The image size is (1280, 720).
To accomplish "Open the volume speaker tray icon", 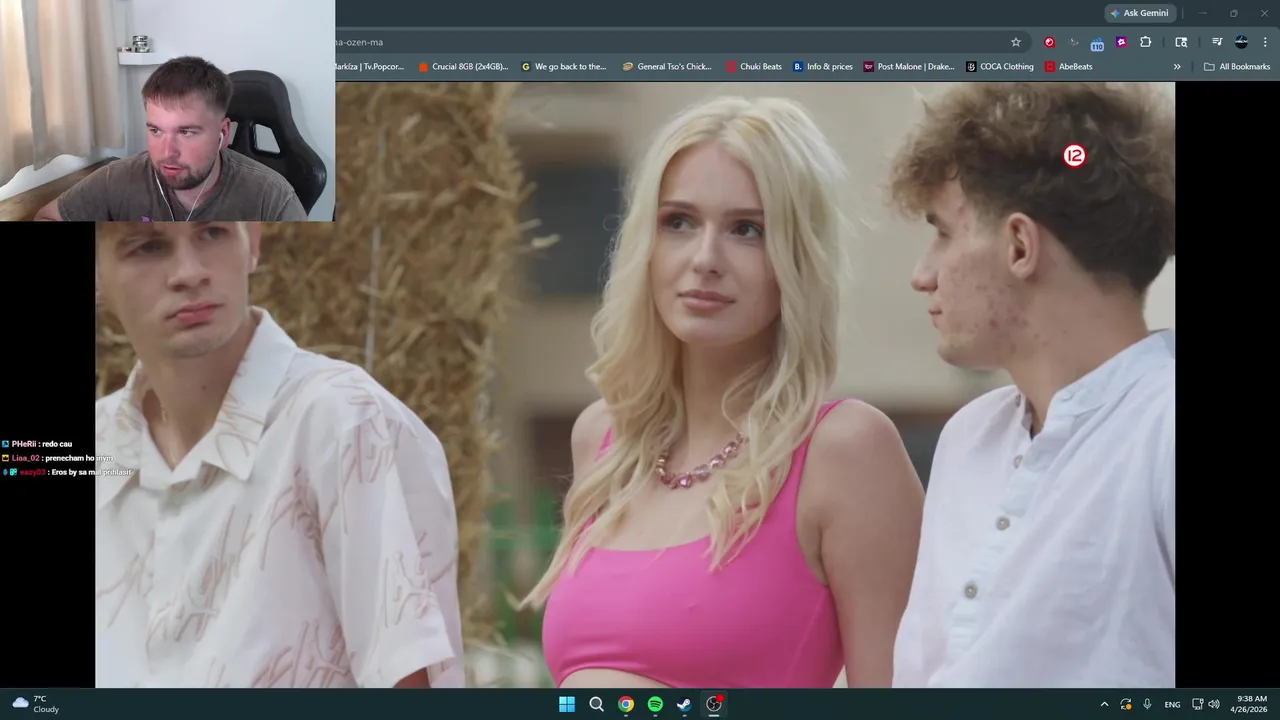I will click(x=1214, y=704).
